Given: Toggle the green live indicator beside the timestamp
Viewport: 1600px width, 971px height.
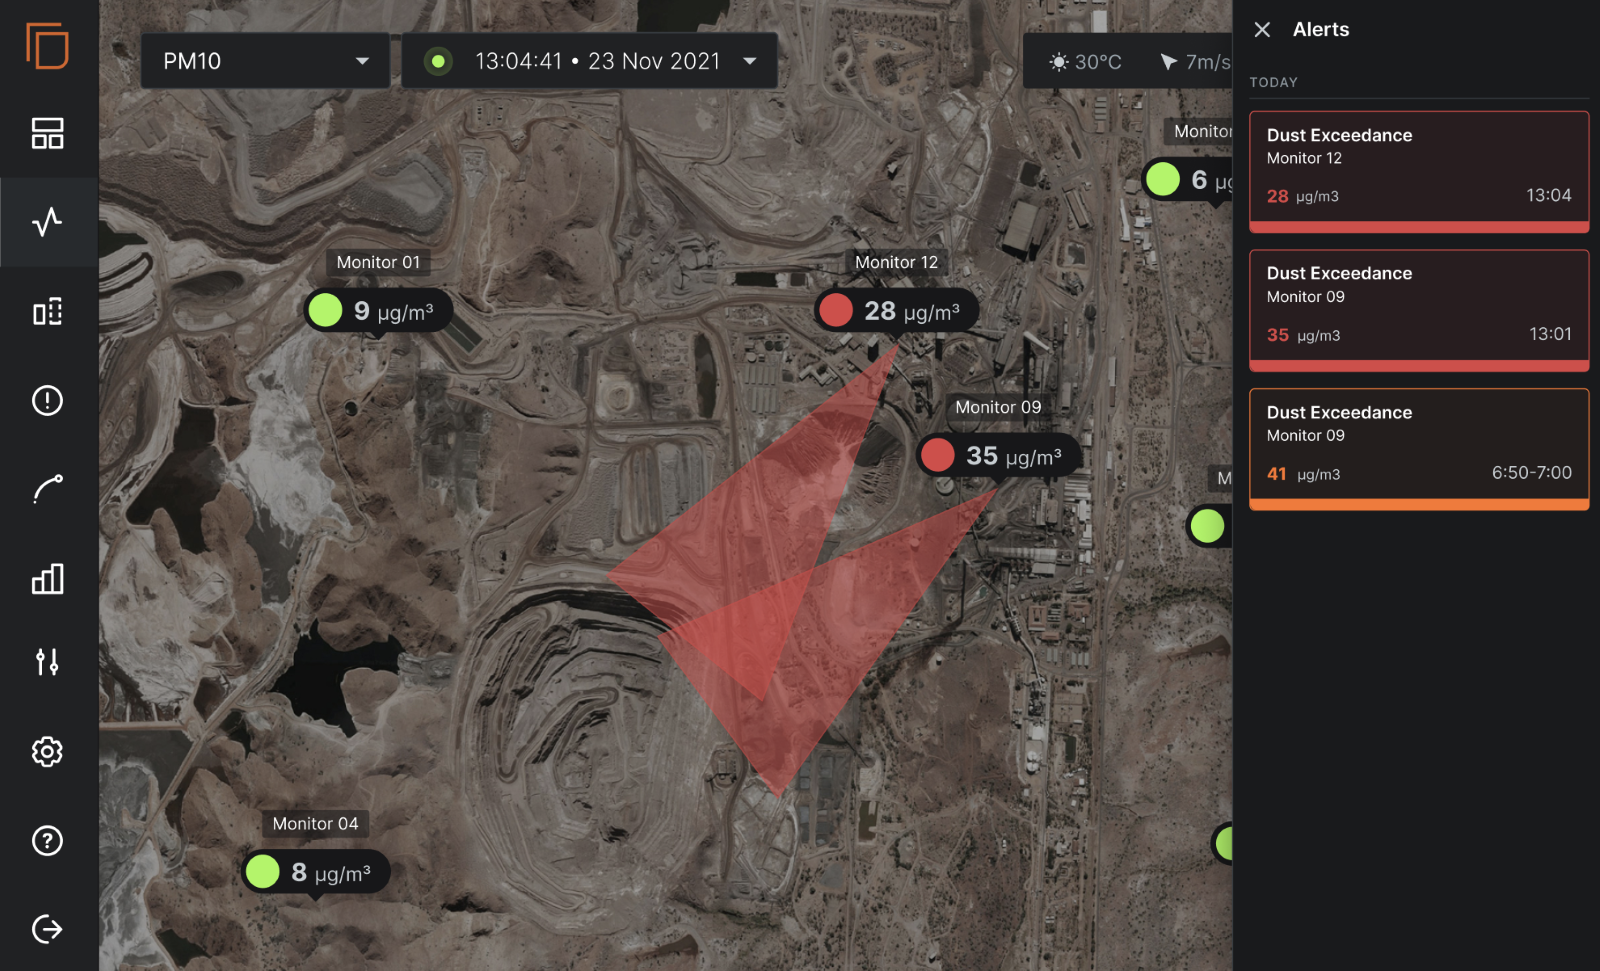Looking at the screenshot, I should click(438, 60).
